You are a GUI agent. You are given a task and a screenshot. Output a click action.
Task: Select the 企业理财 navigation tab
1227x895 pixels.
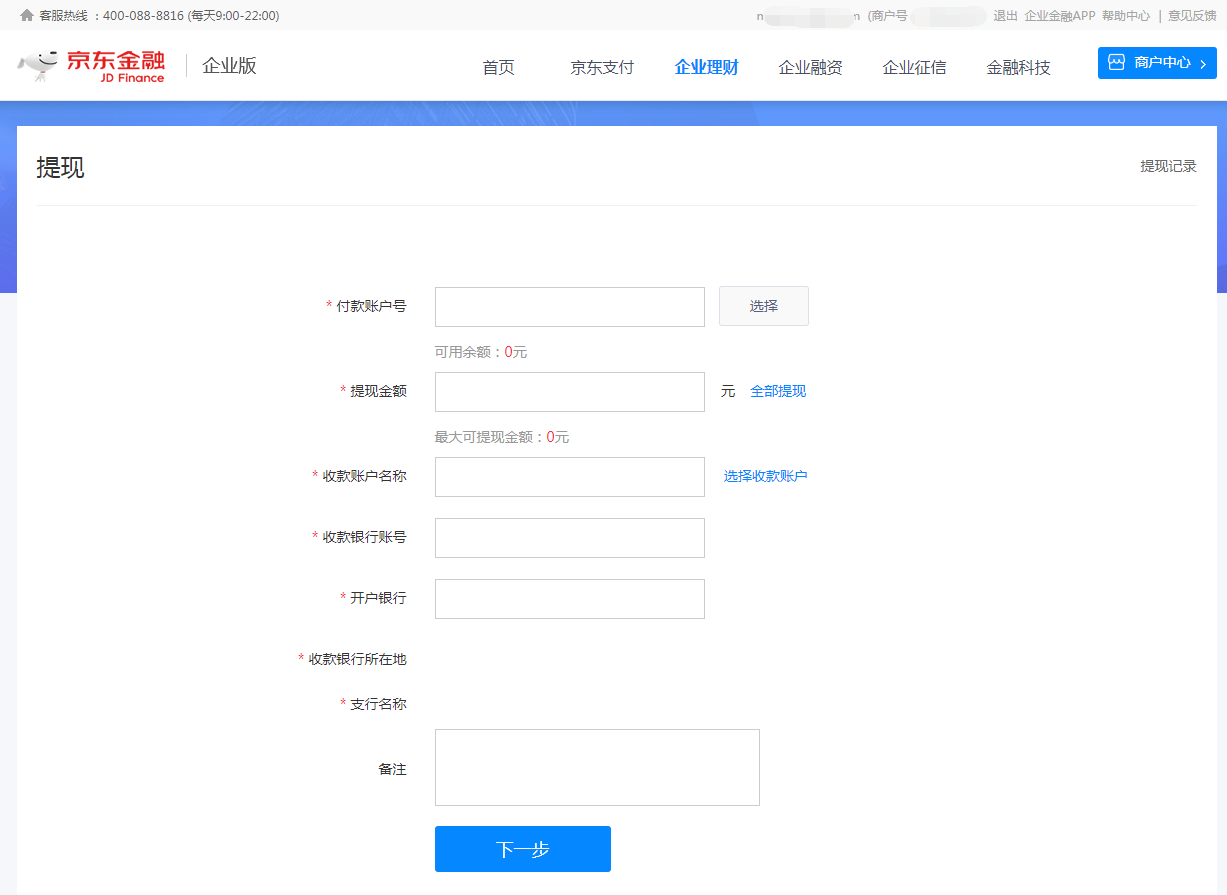[706, 67]
